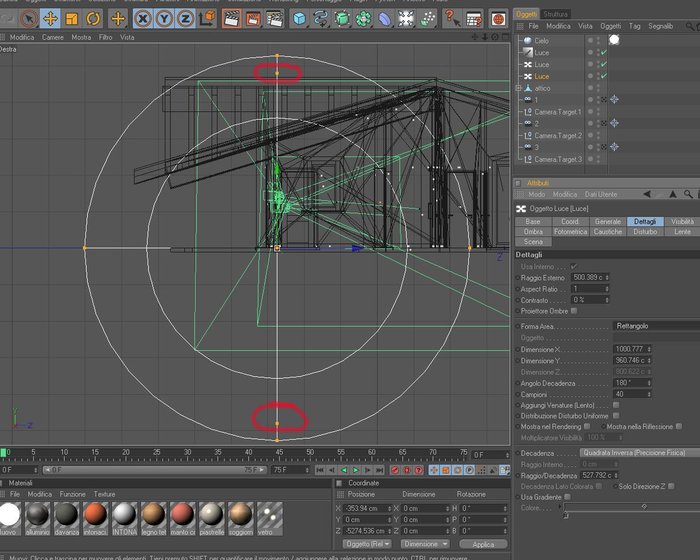Select the Move tool in toolbar
The image size is (700, 560).
point(50,19)
